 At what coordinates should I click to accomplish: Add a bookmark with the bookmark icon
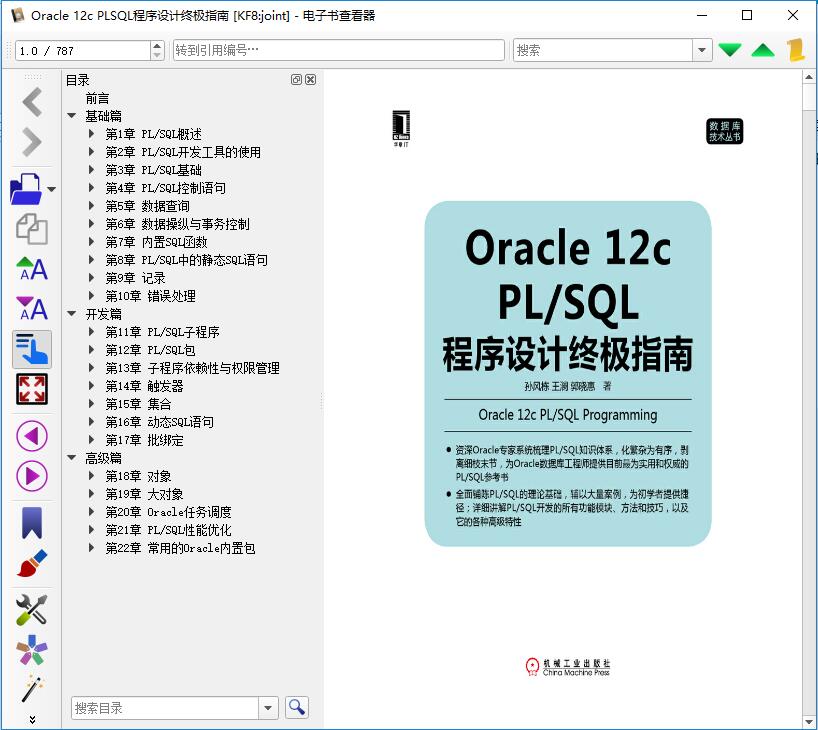32,522
